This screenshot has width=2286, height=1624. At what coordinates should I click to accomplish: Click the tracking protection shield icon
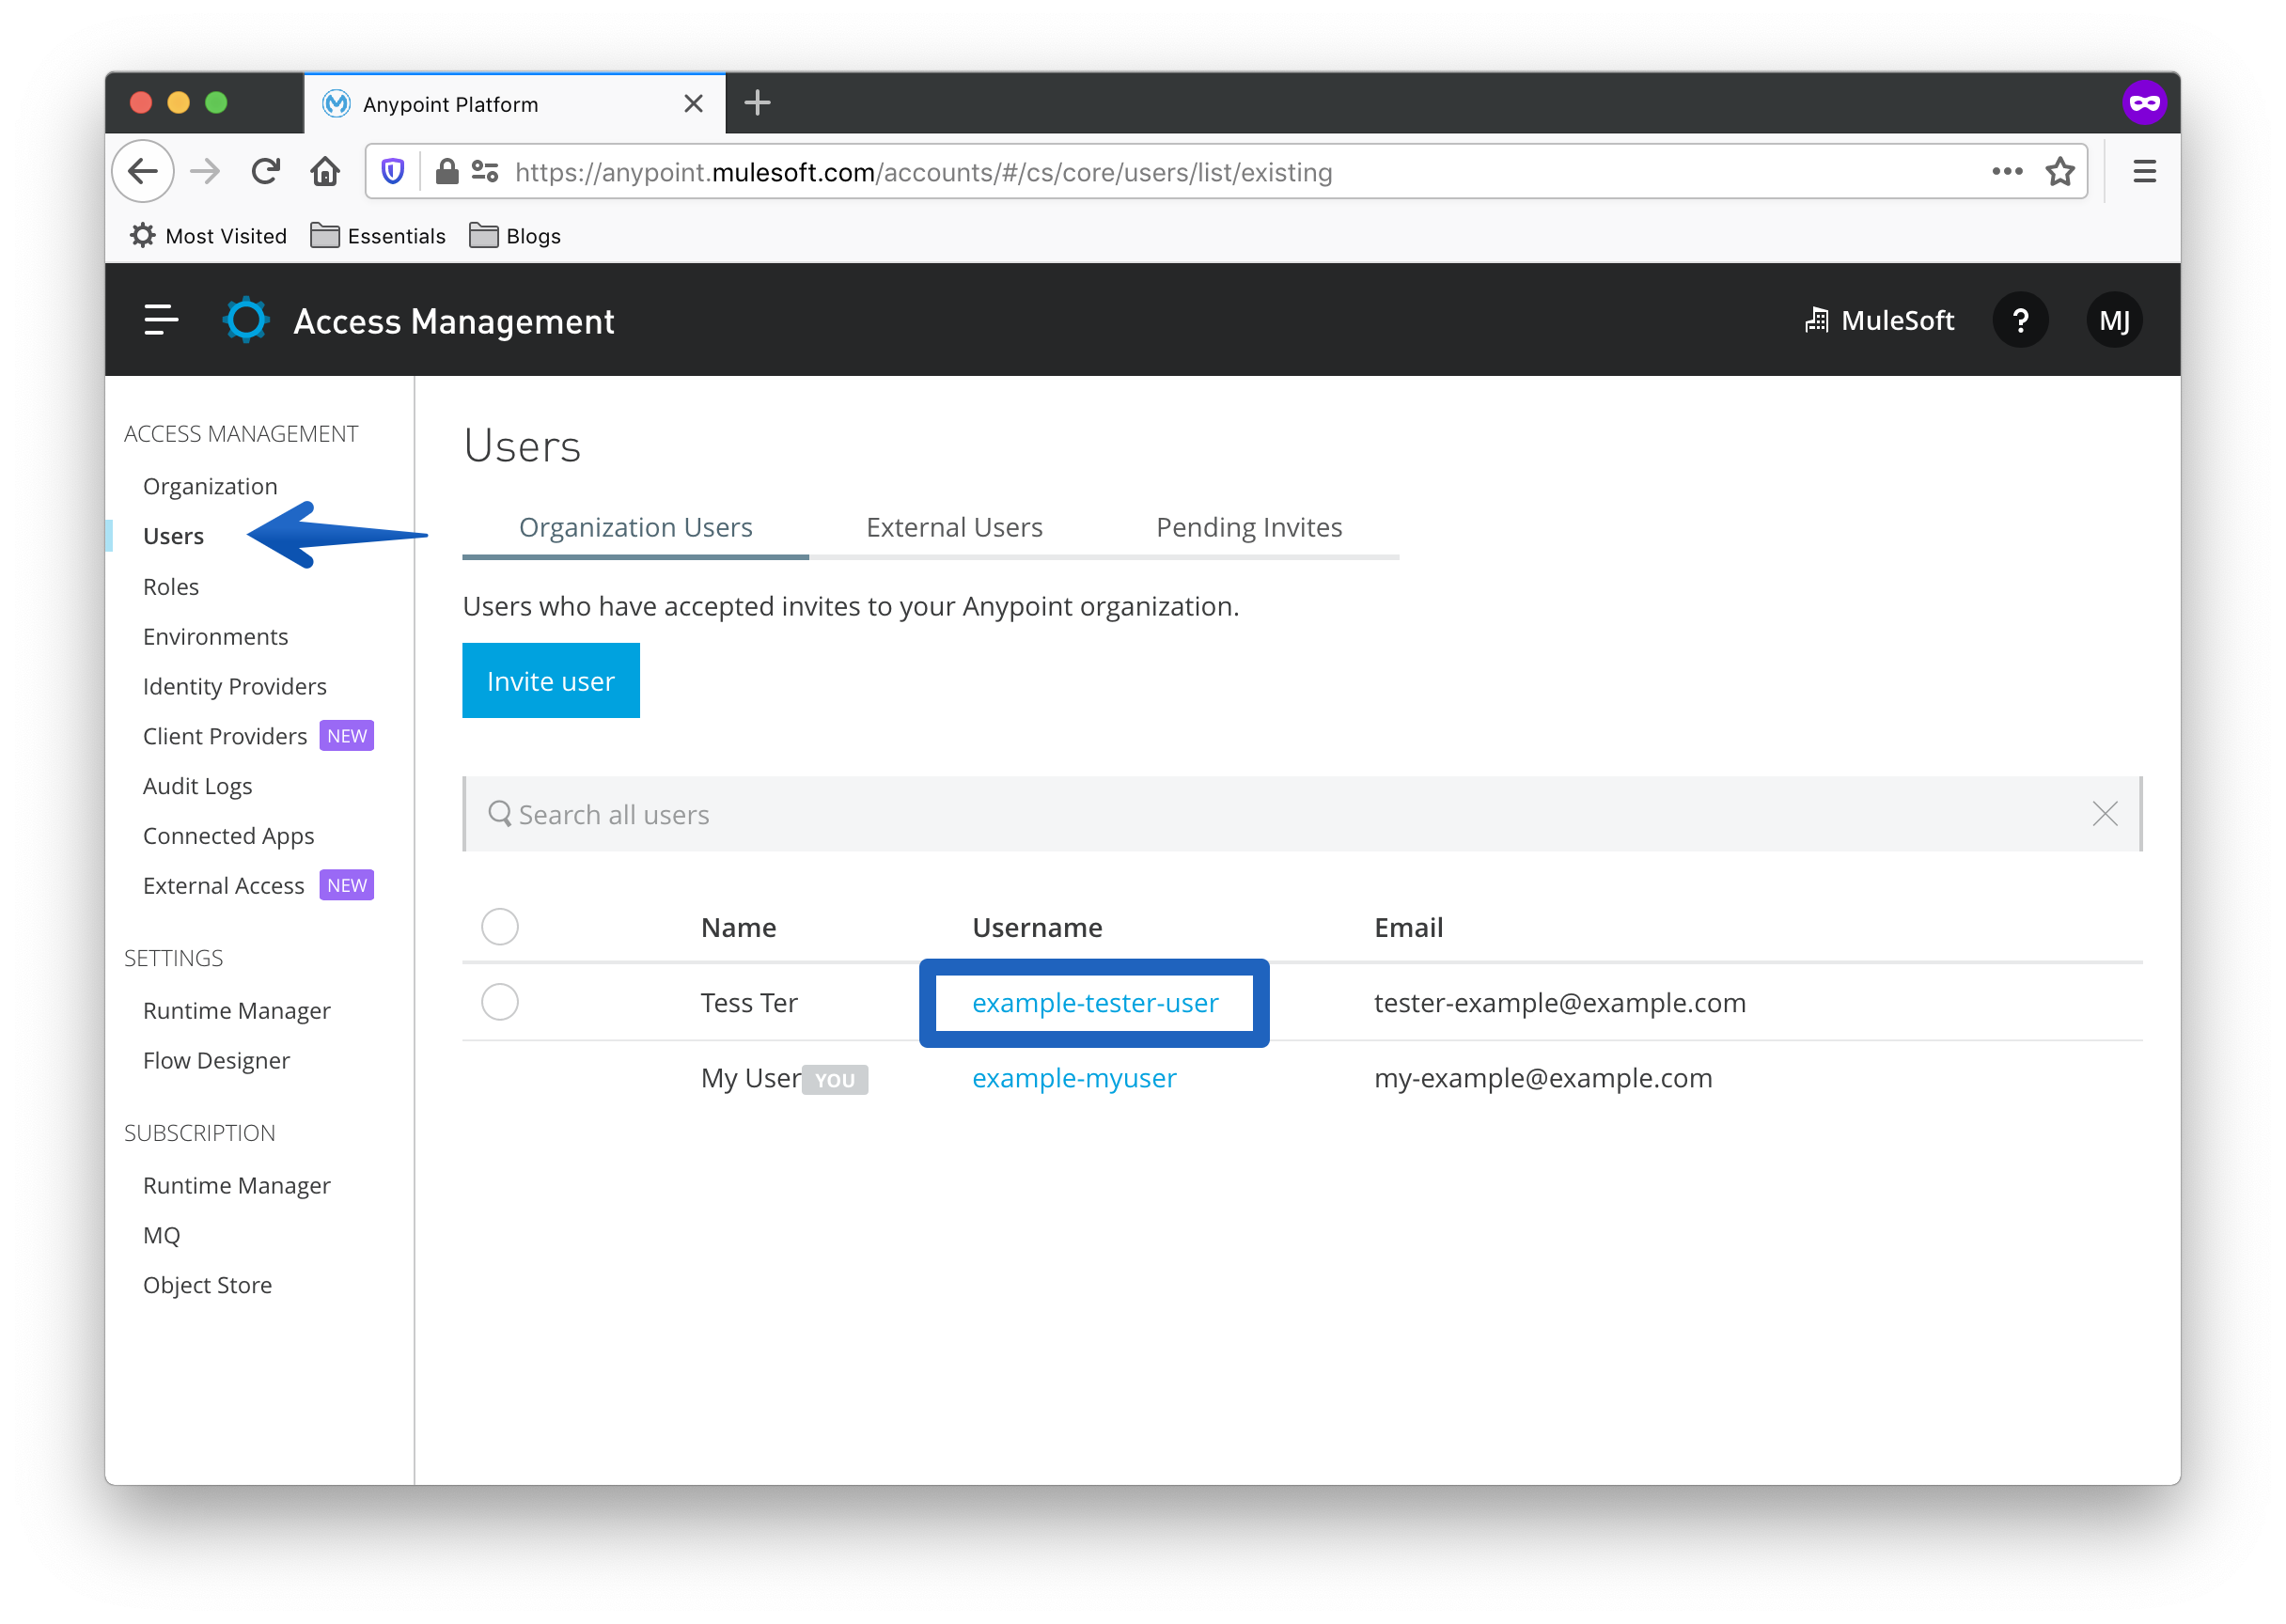(x=393, y=172)
